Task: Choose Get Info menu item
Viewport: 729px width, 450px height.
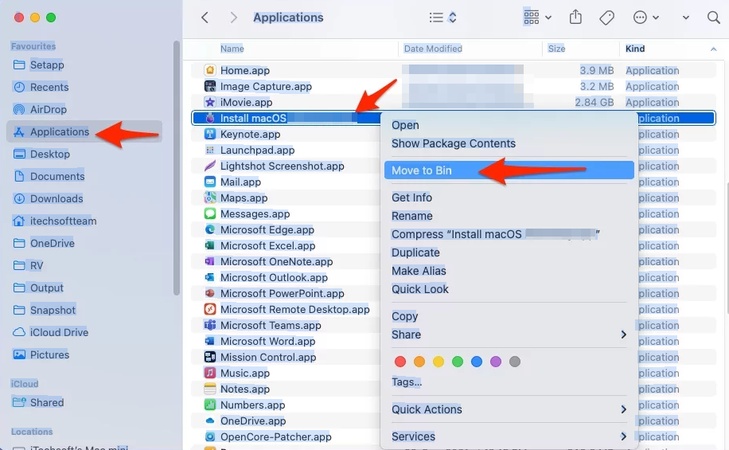Action: (x=411, y=198)
